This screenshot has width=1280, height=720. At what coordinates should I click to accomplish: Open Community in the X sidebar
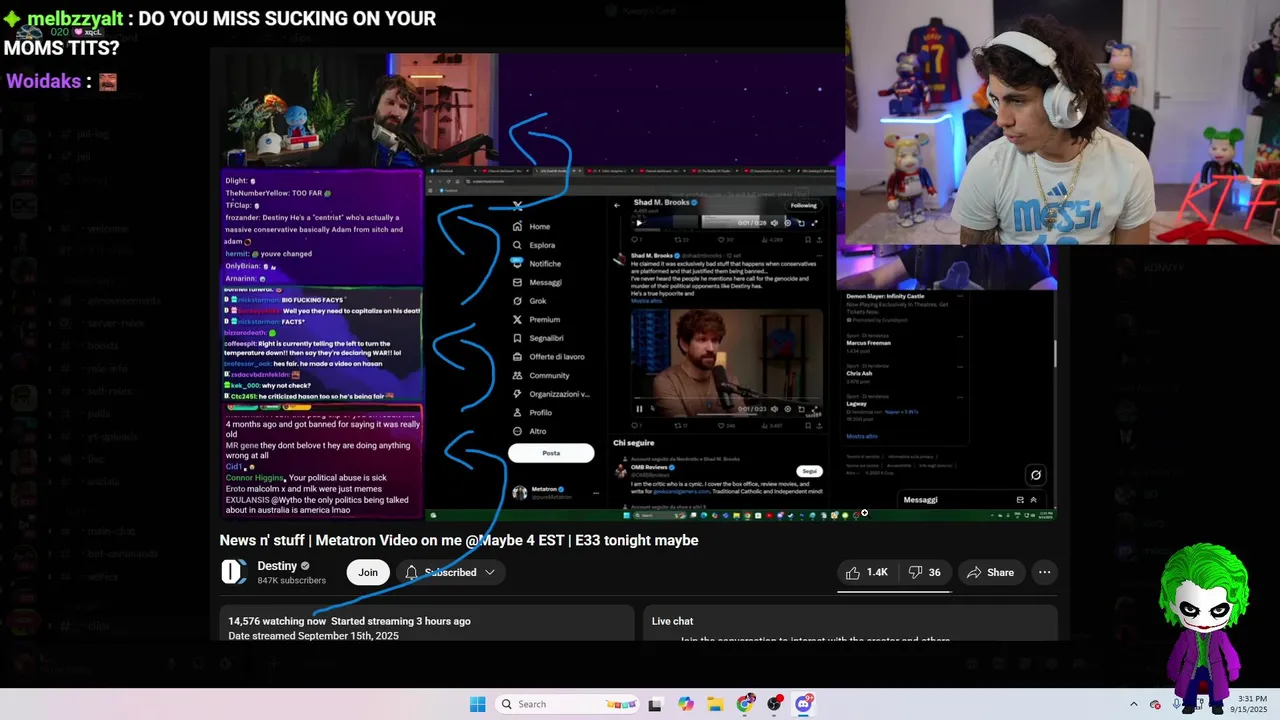(x=540, y=375)
